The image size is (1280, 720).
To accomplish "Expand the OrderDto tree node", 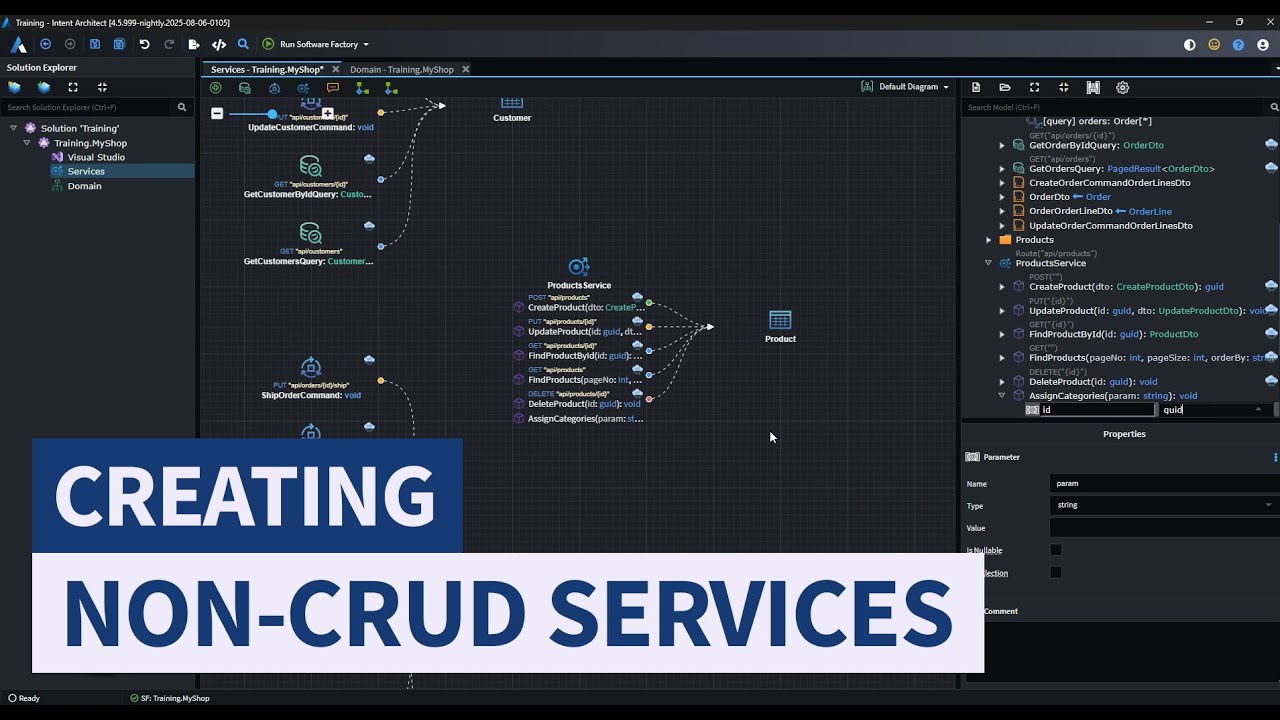I will [1002, 197].
